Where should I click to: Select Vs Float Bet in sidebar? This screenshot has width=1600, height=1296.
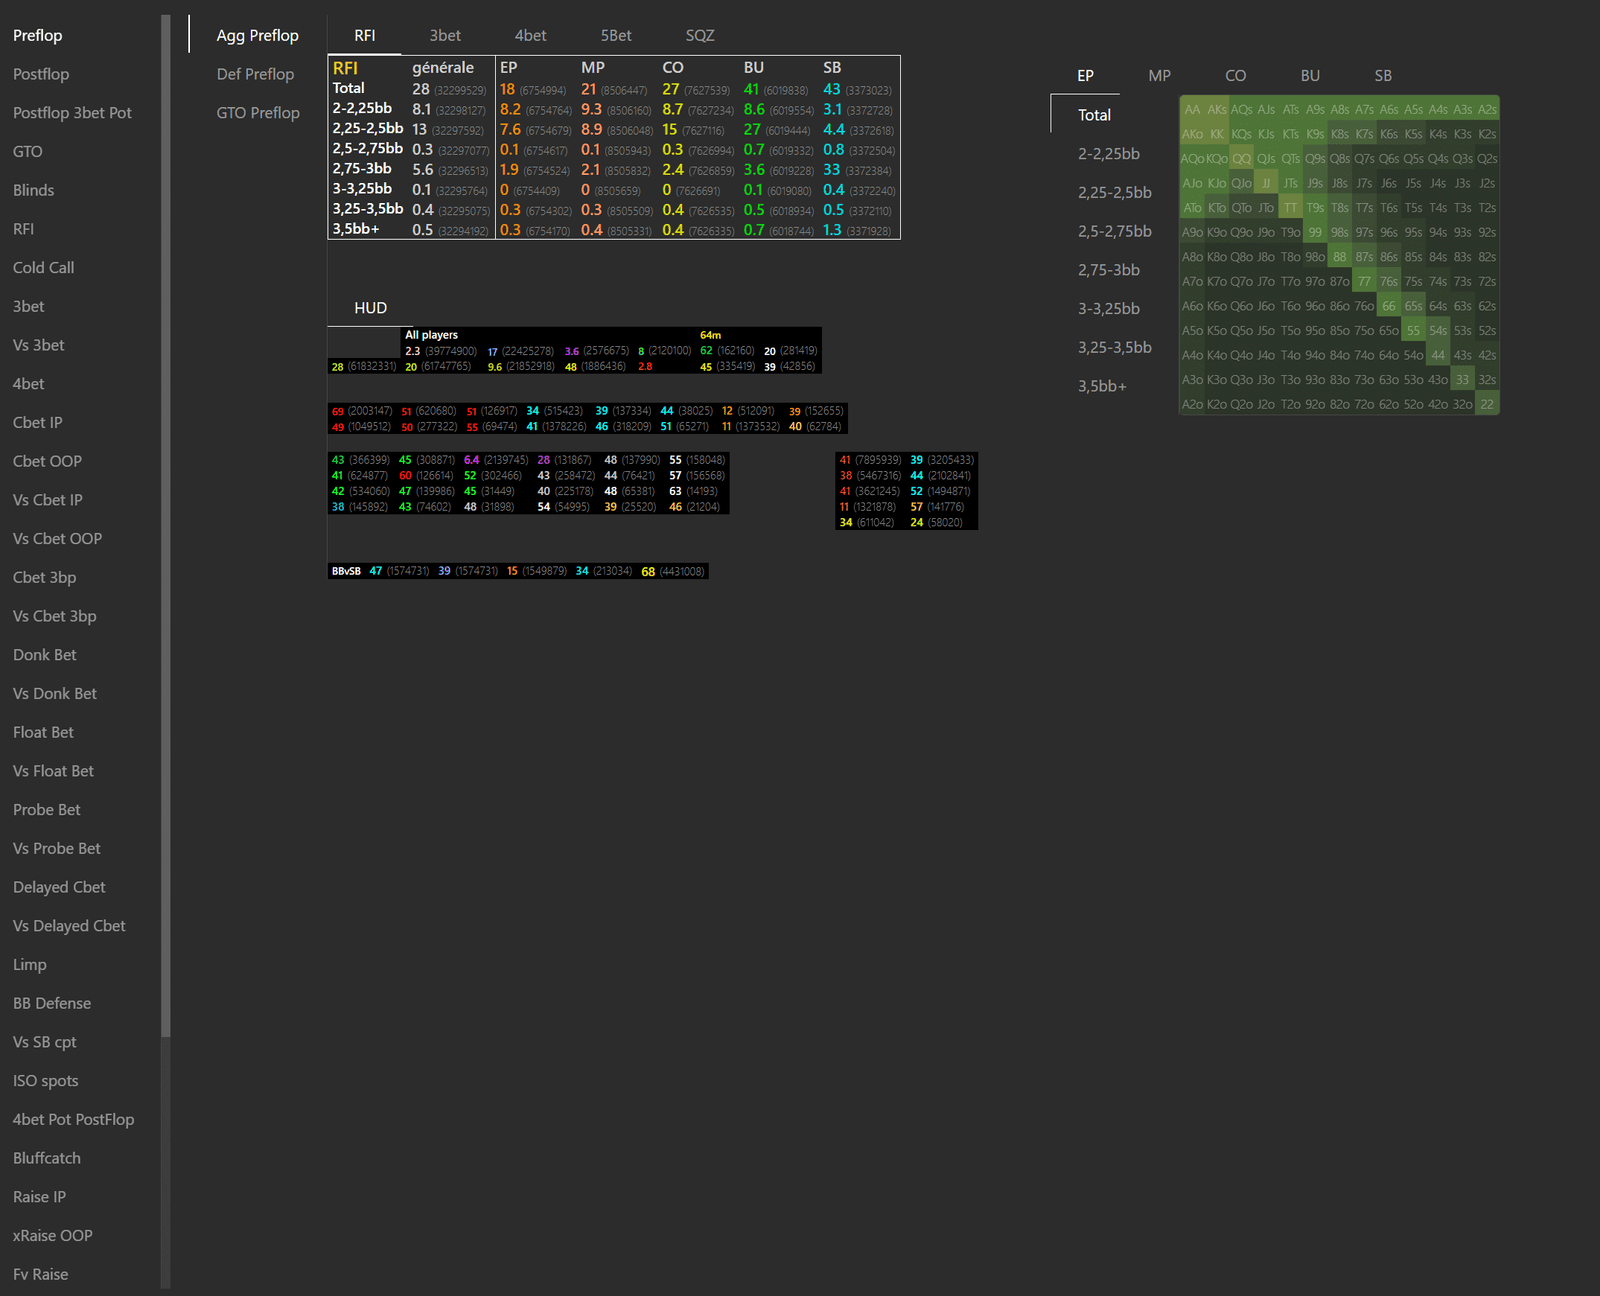(54, 772)
